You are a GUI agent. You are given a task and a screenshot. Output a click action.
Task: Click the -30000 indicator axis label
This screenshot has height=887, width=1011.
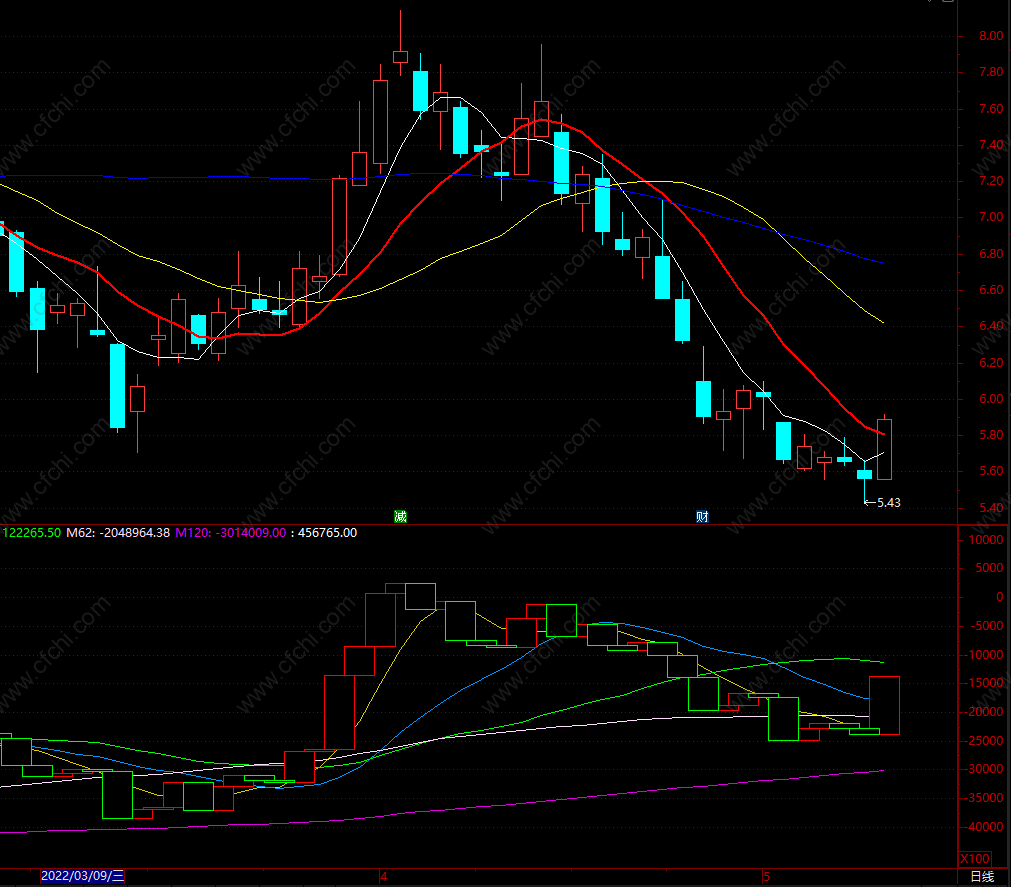[984, 769]
